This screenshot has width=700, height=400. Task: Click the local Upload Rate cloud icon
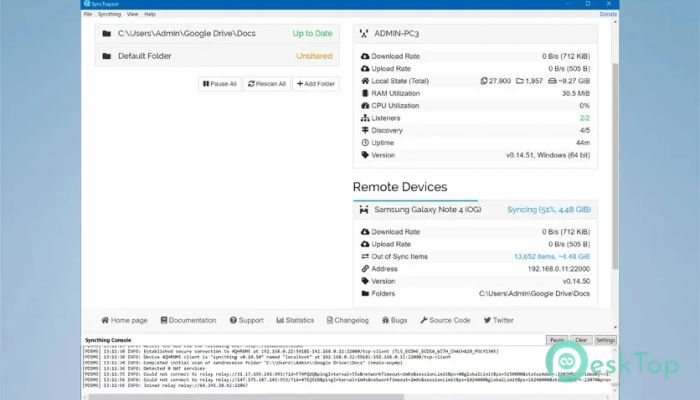click(365, 69)
